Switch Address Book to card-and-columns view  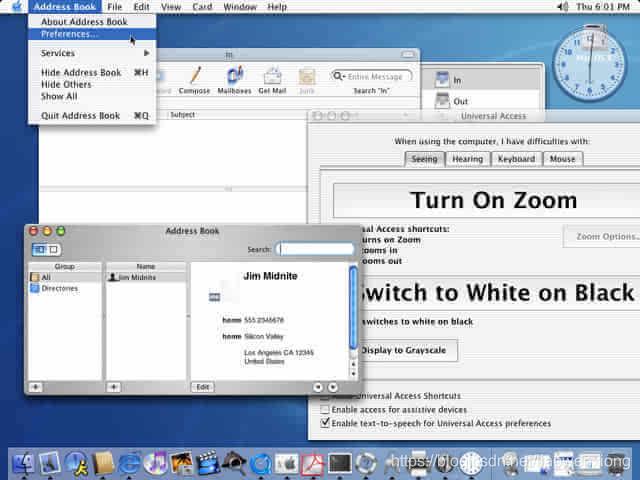click(x=40, y=249)
